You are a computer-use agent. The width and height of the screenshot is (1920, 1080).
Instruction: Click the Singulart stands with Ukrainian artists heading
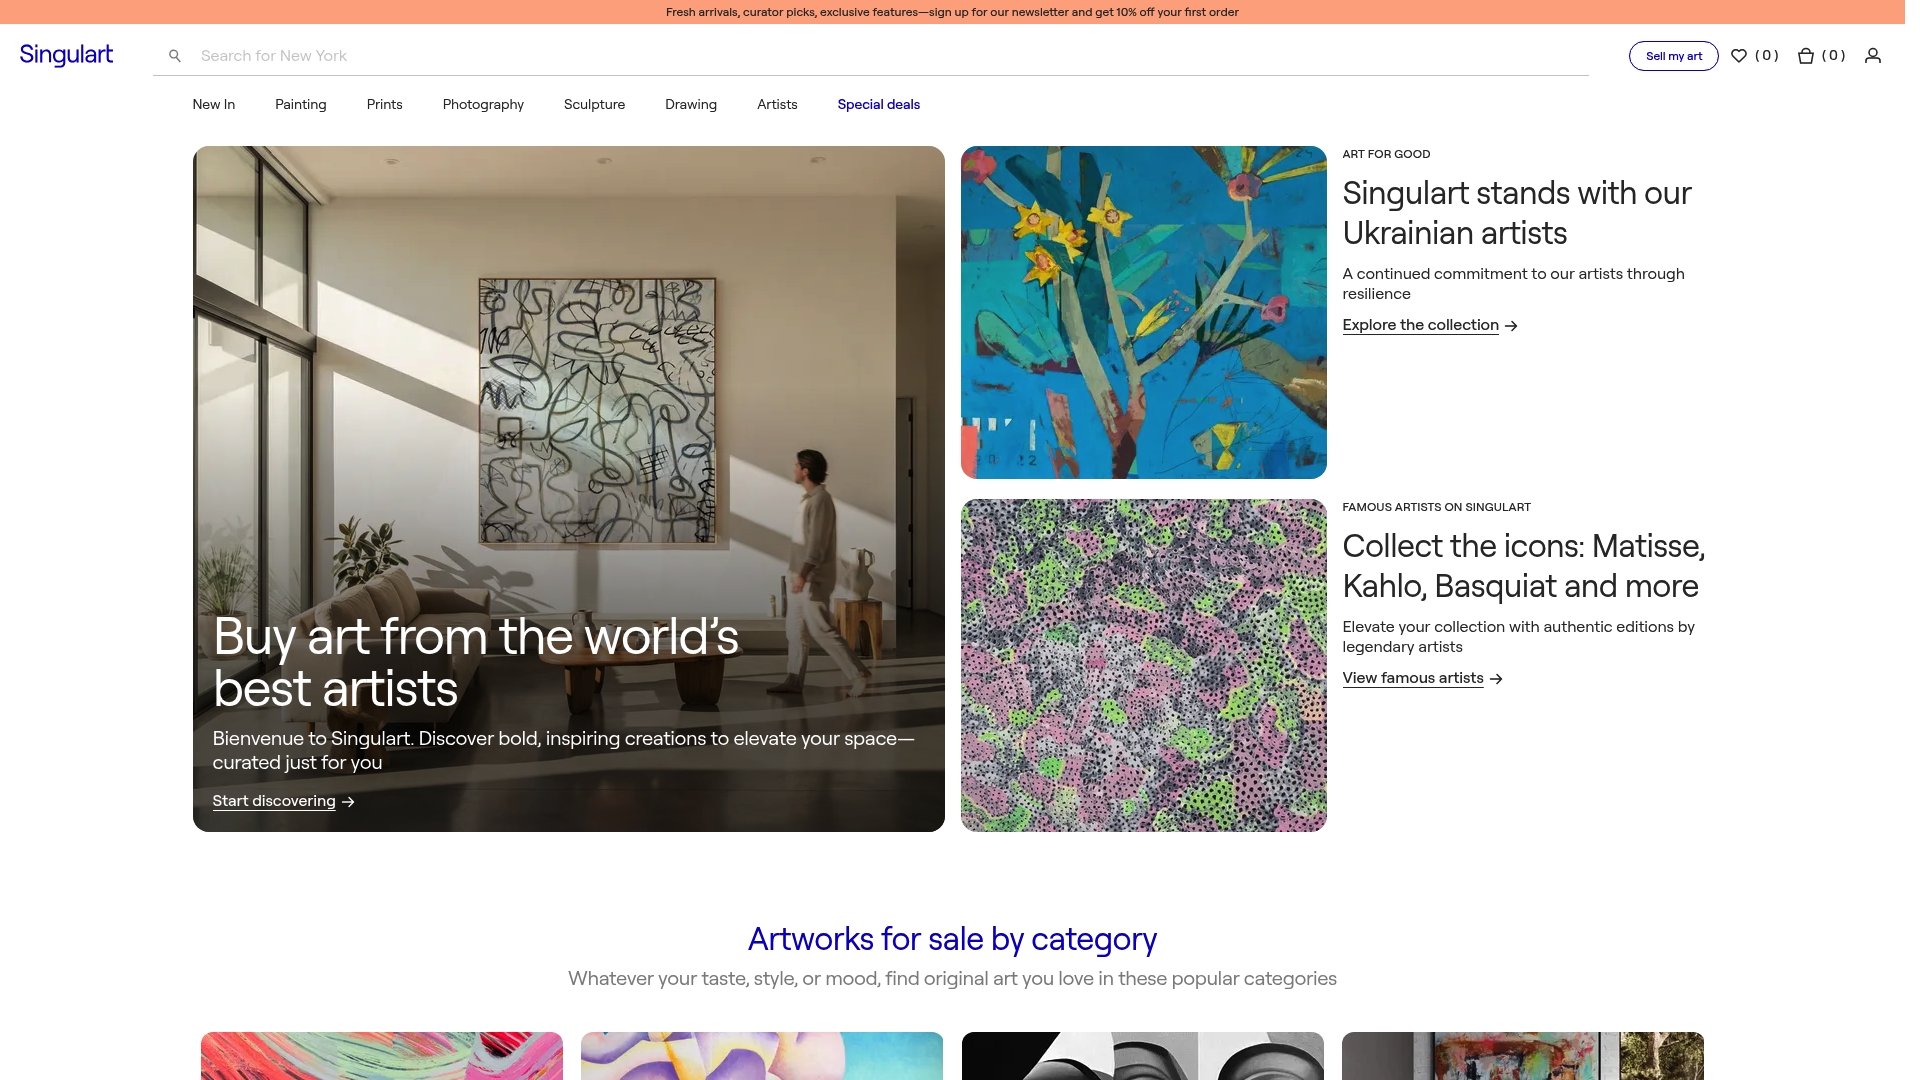pyautogui.click(x=1516, y=213)
